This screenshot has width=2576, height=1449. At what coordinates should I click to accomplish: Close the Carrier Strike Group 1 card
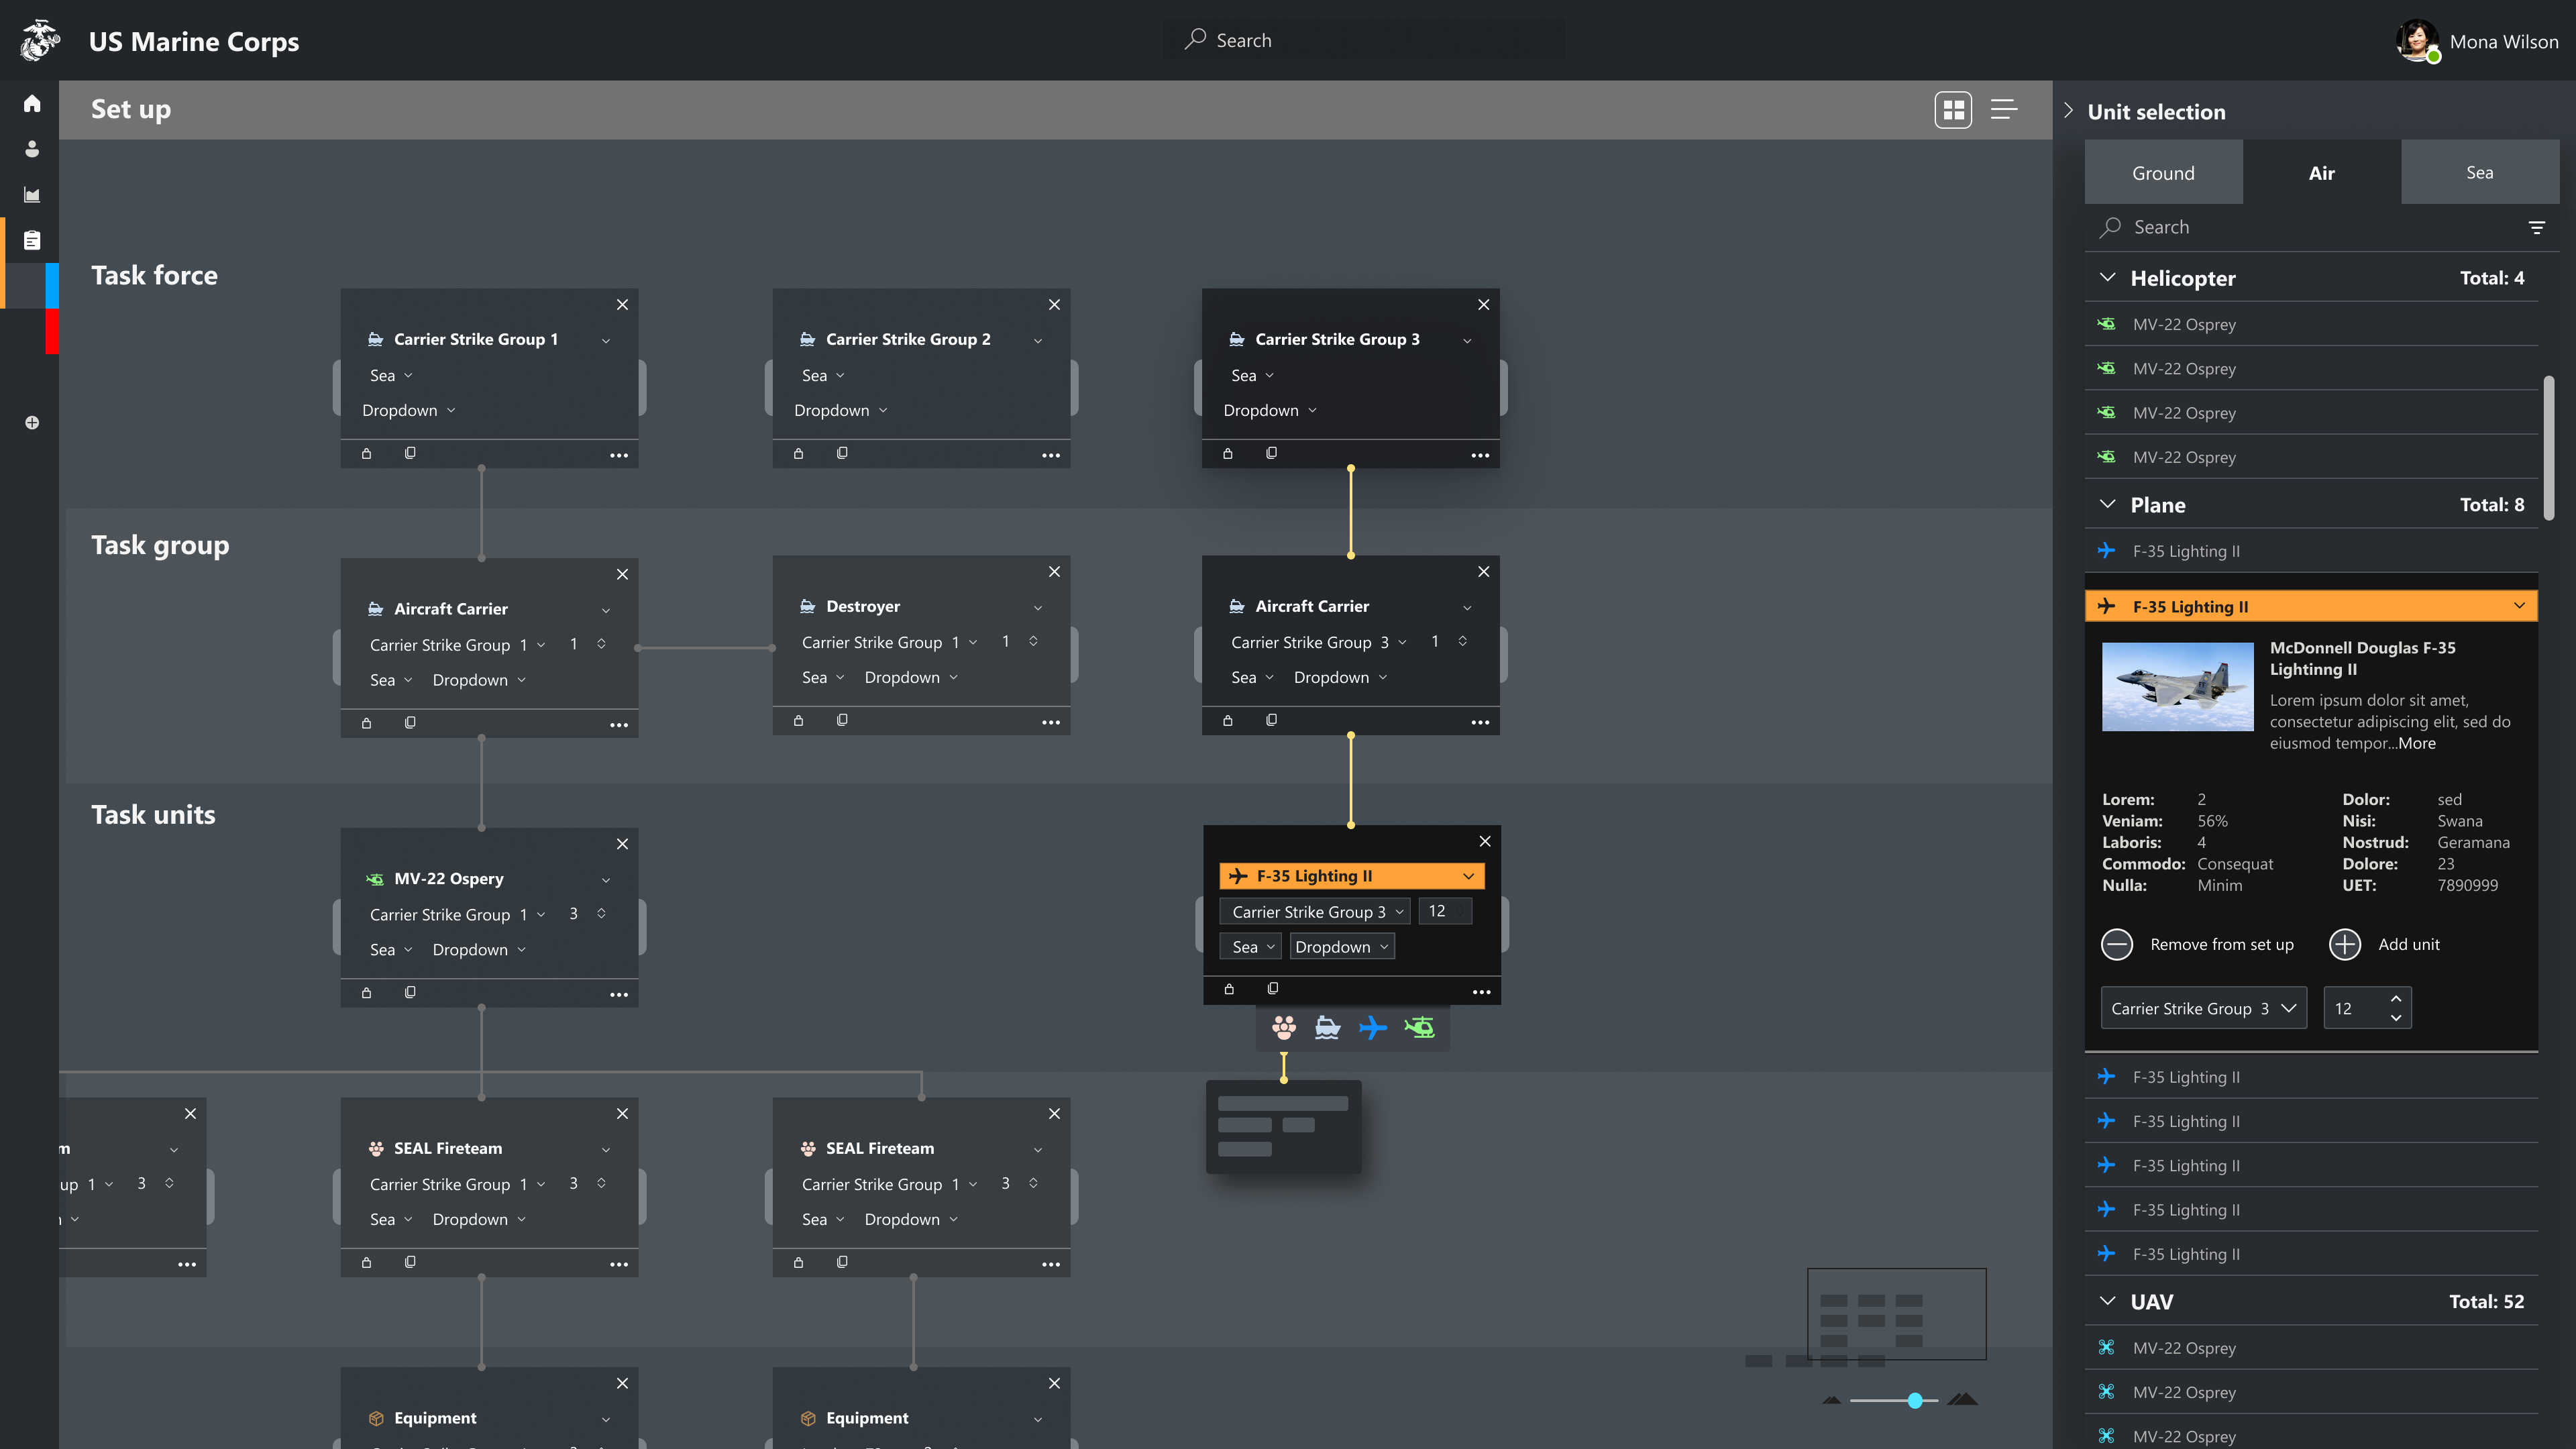click(622, 305)
